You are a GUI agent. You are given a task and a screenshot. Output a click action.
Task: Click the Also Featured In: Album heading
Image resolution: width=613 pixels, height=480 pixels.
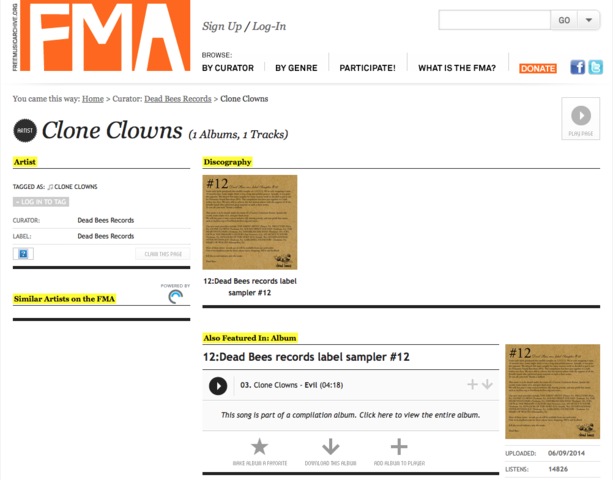click(x=250, y=338)
